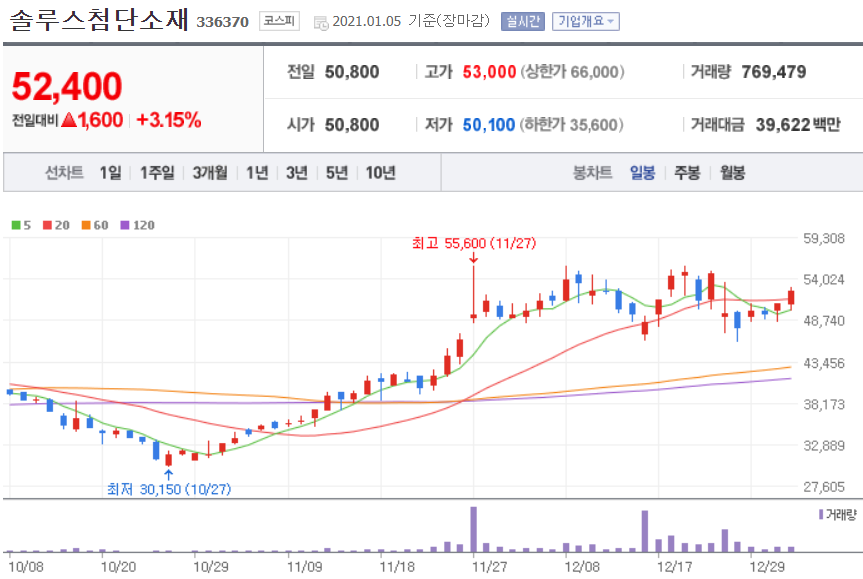Click the 최고 55,600 (11/27) chart marker
Screen dimensions: 863x579
pos(474,243)
